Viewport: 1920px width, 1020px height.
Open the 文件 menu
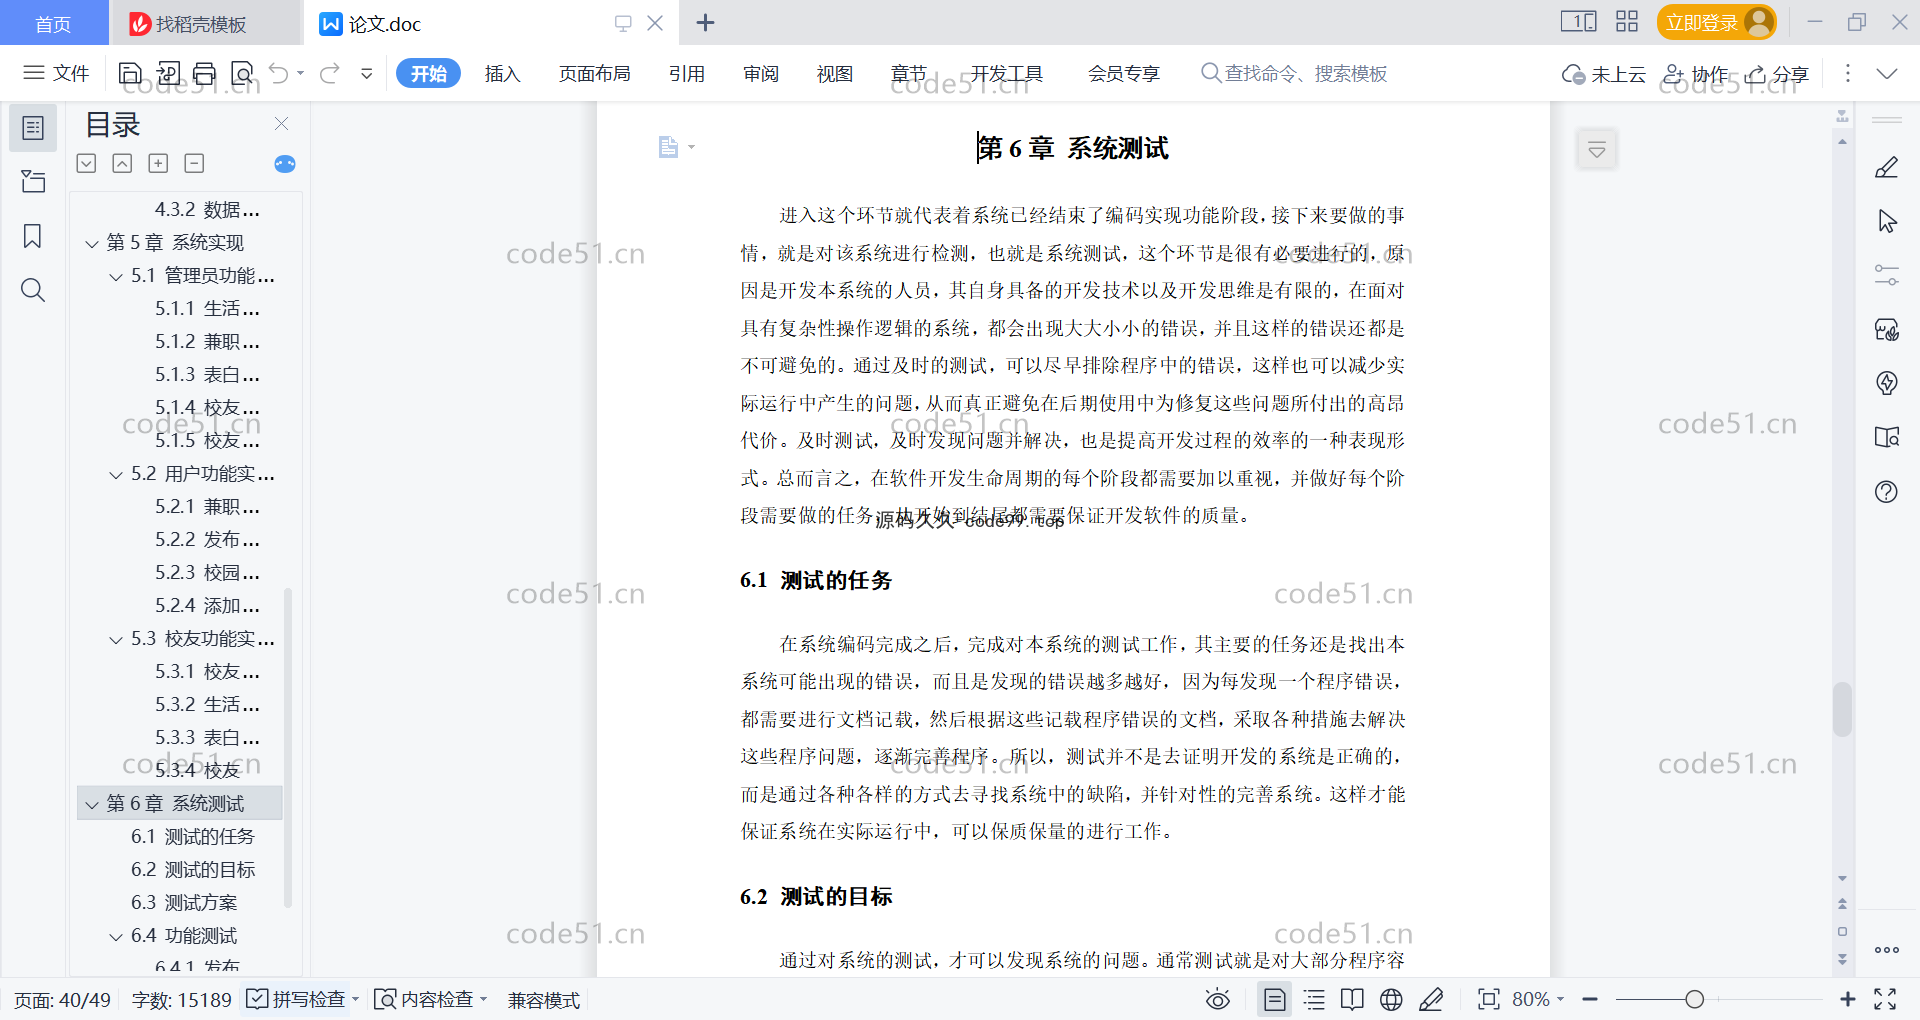coord(57,73)
